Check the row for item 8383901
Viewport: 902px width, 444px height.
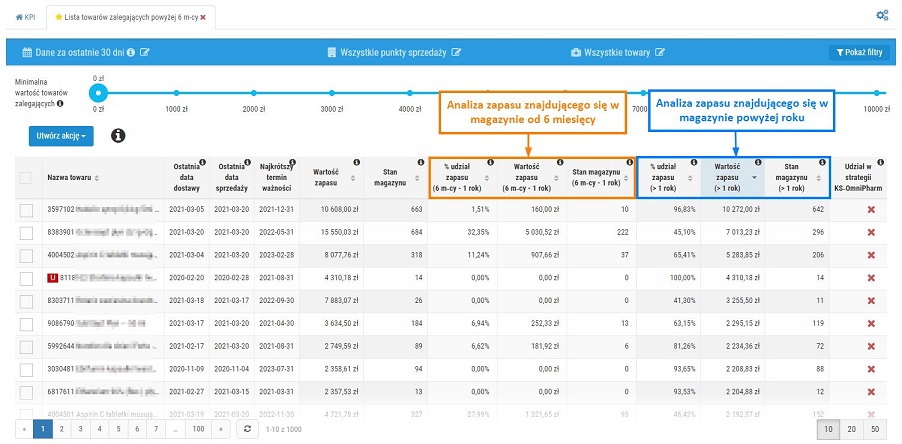point(26,233)
